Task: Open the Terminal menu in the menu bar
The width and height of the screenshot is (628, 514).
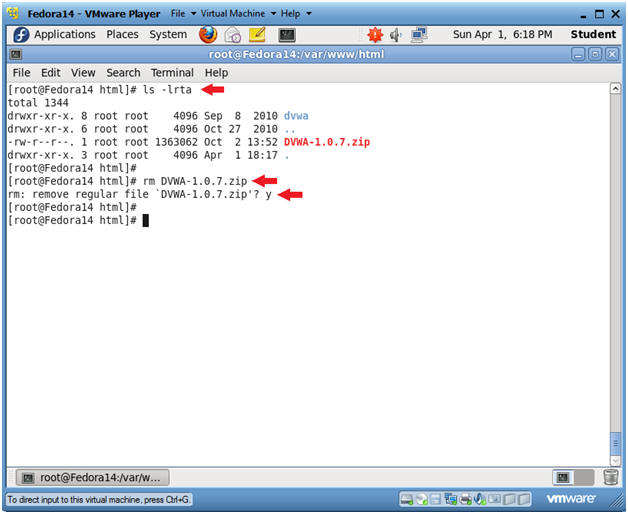Action: pos(172,73)
